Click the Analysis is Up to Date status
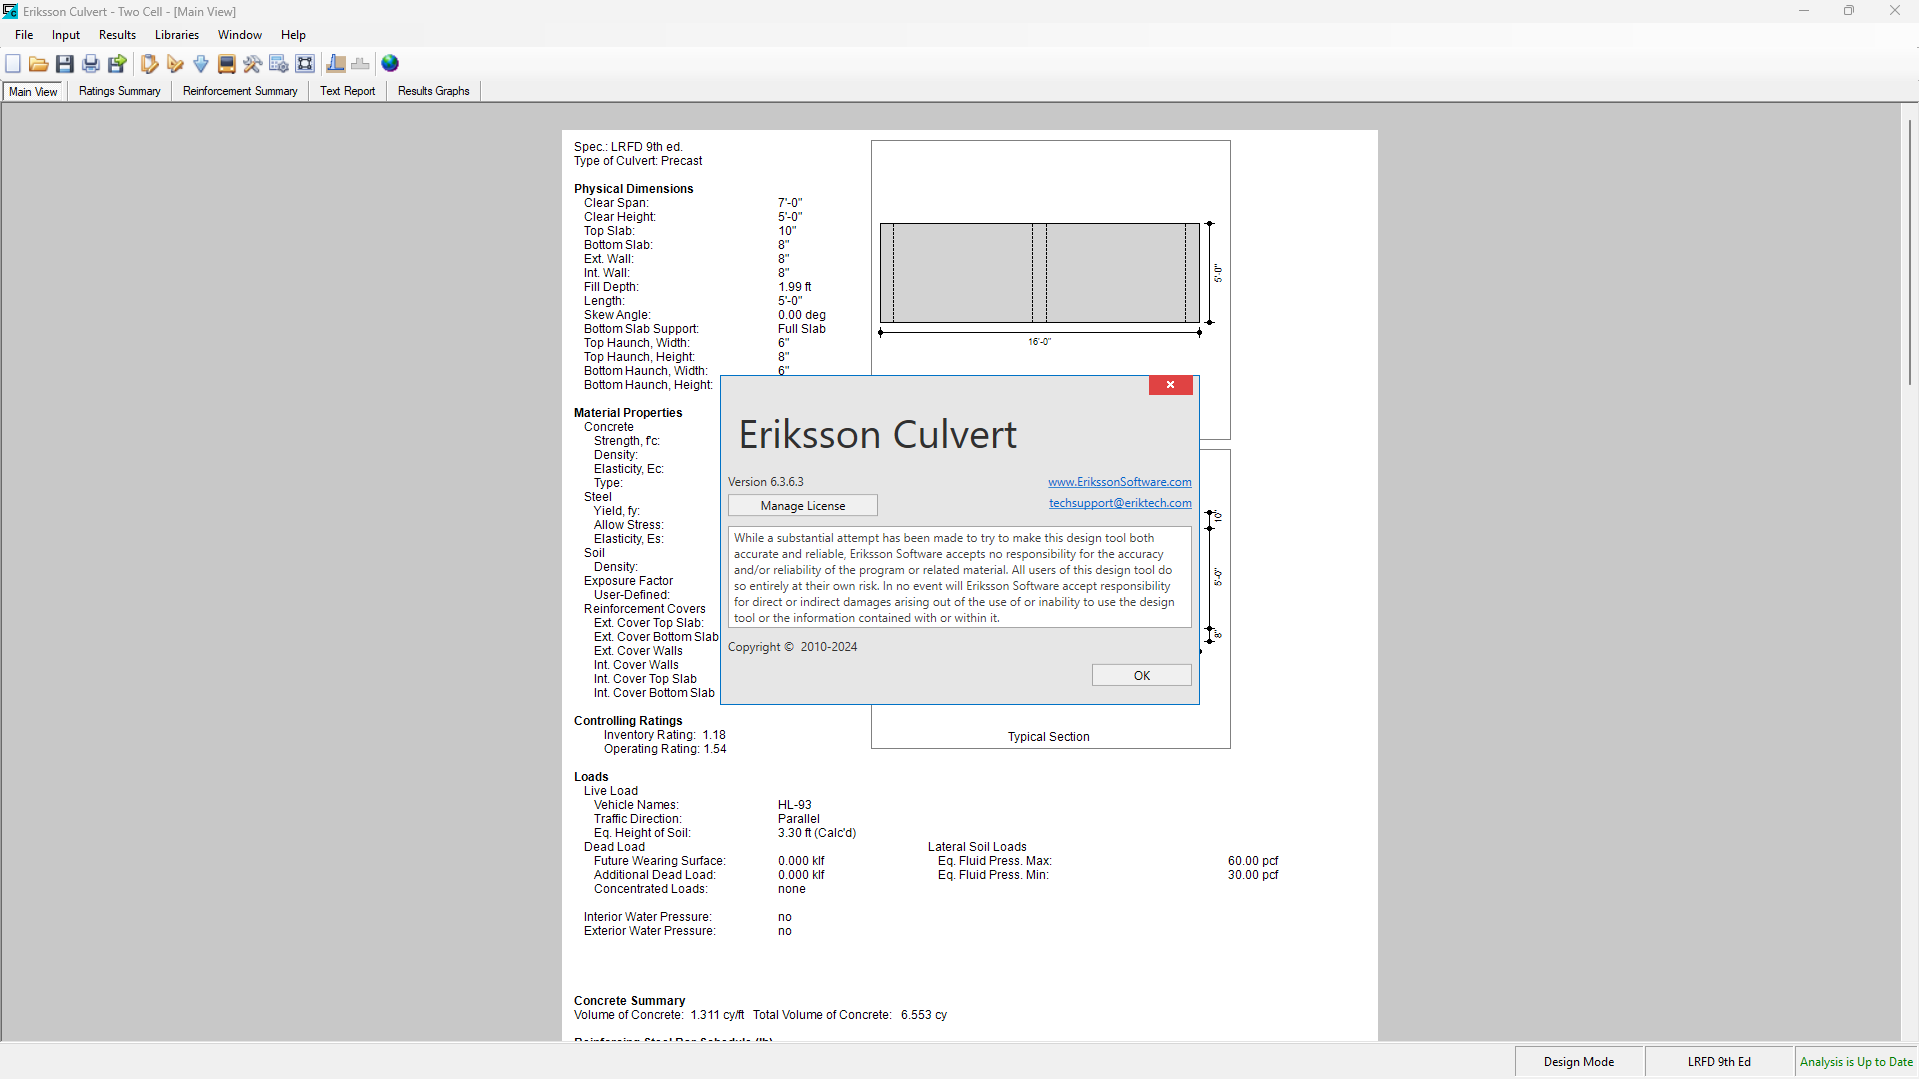Screen dimensions: 1919x1079 pos(1856,1062)
